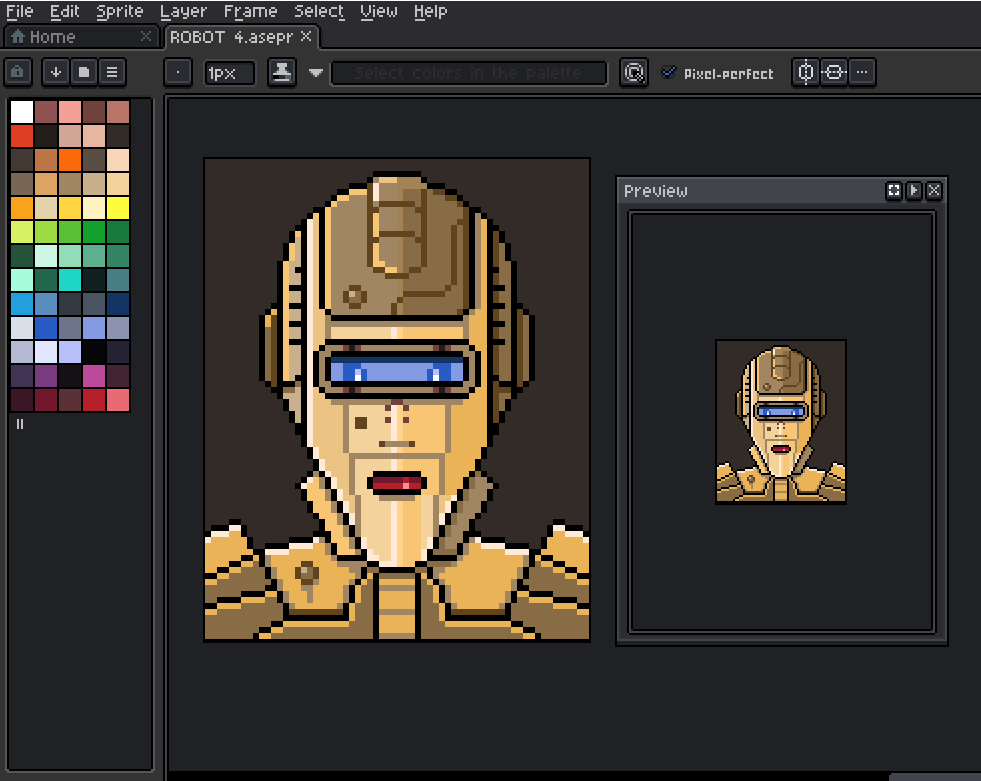Image resolution: width=981 pixels, height=781 pixels.
Task: Open the Sprite menu
Action: point(119,11)
